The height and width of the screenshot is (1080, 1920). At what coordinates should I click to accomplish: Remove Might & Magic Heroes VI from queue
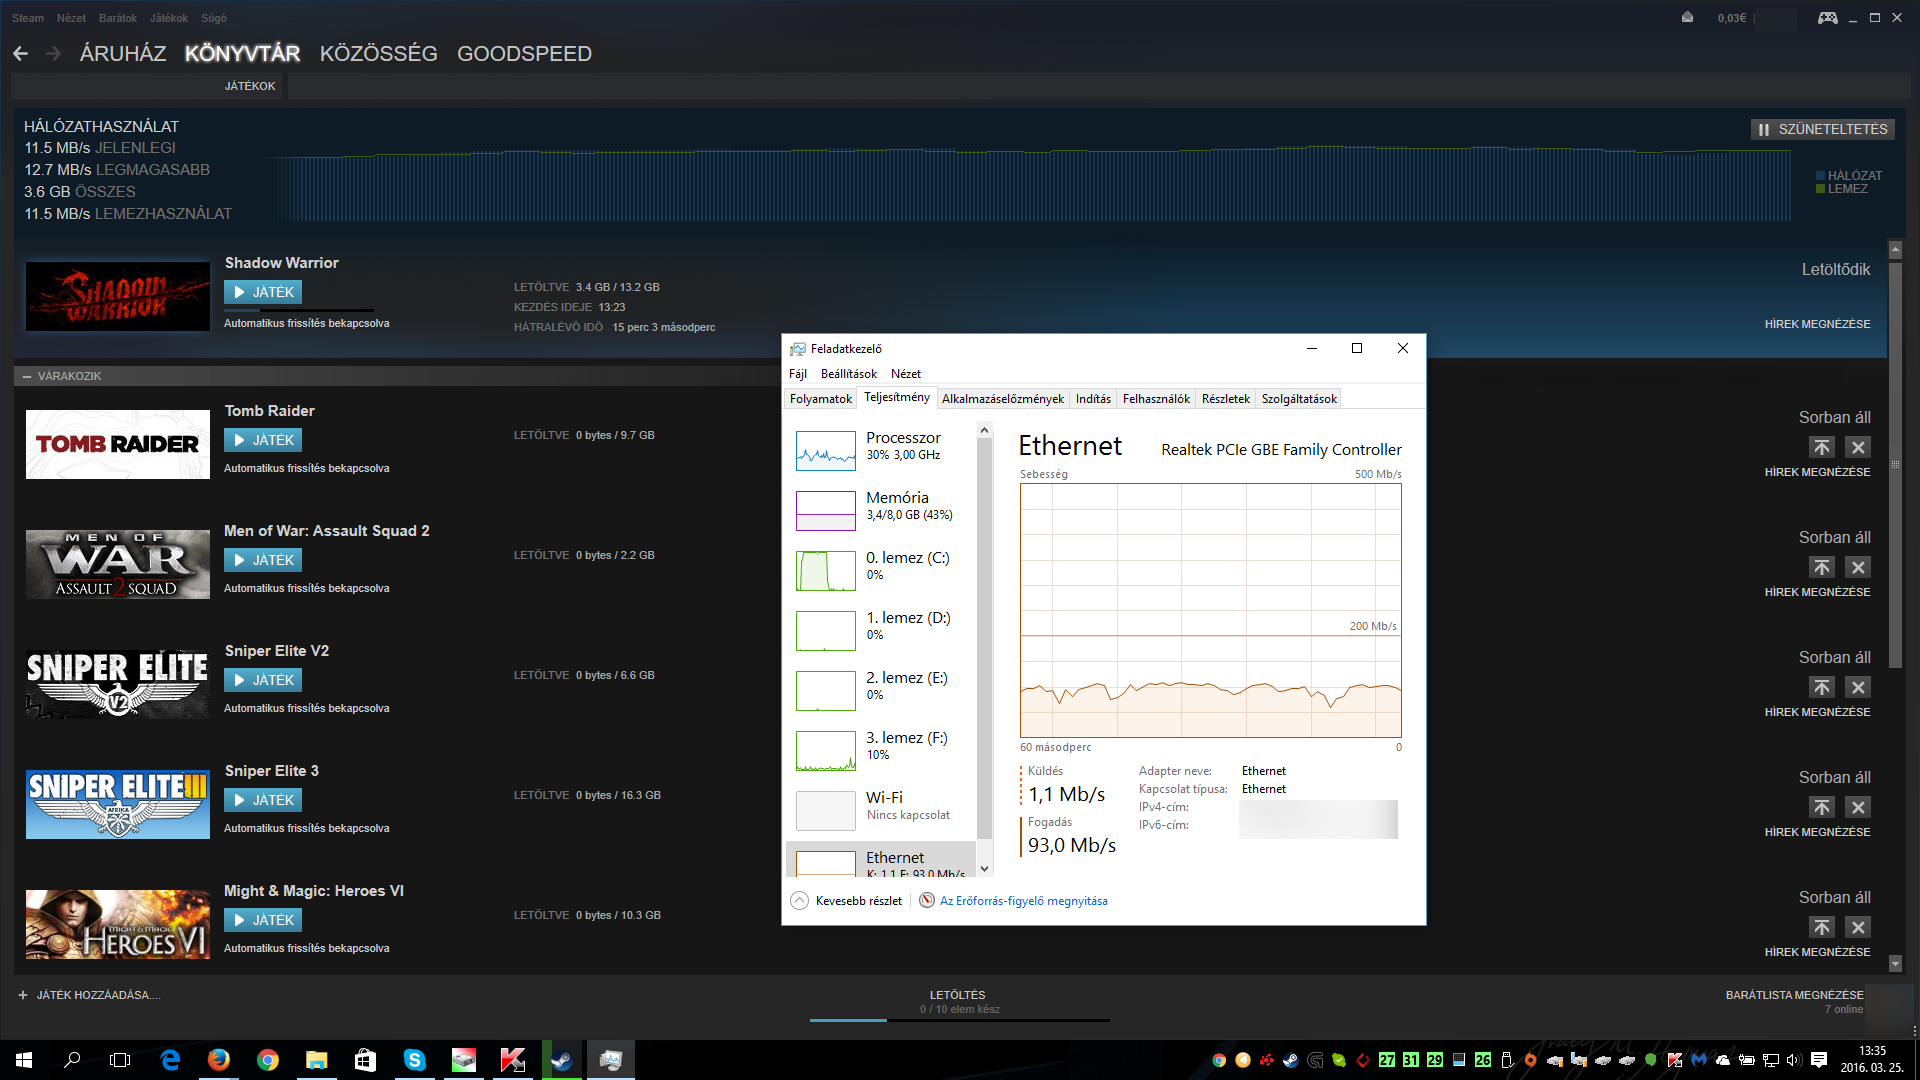1858,927
